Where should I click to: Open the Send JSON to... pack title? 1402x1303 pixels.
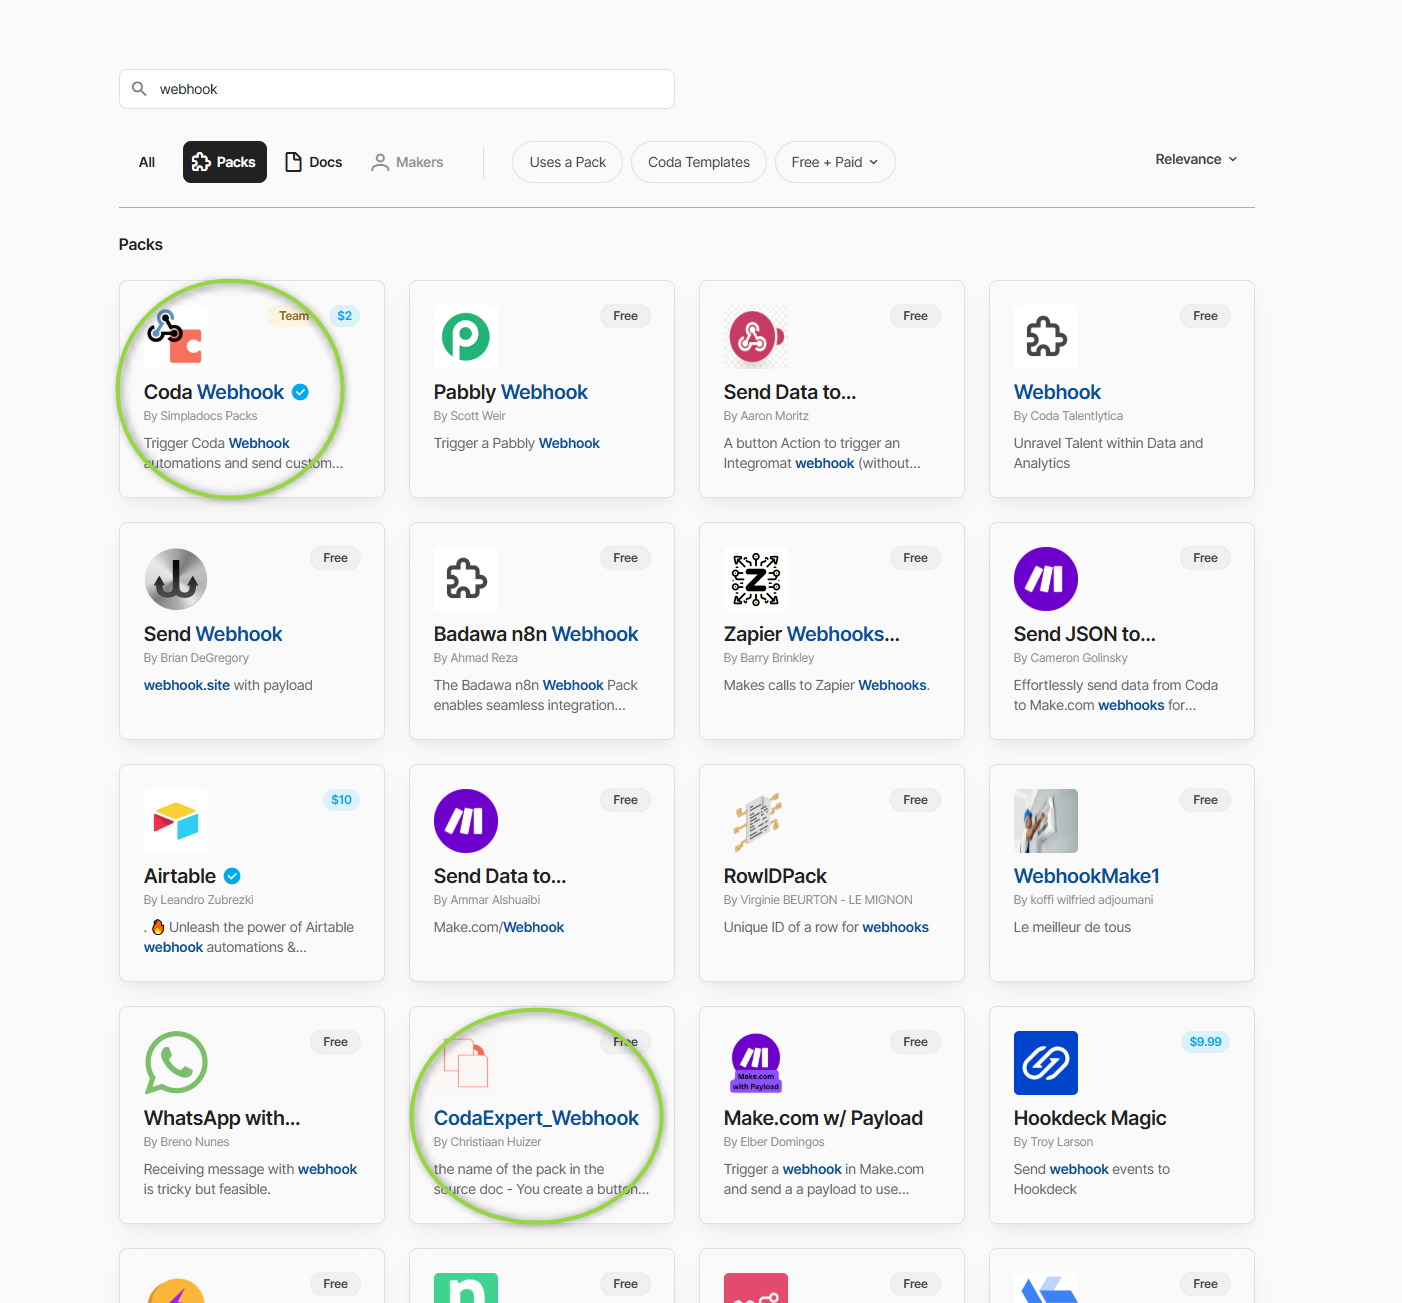1085,634
